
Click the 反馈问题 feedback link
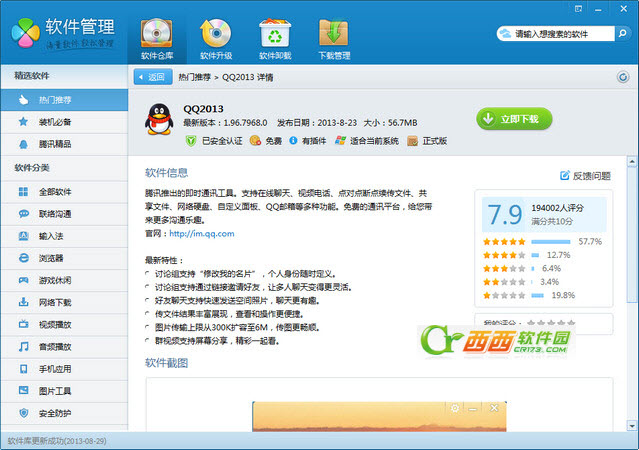[x=586, y=176]
